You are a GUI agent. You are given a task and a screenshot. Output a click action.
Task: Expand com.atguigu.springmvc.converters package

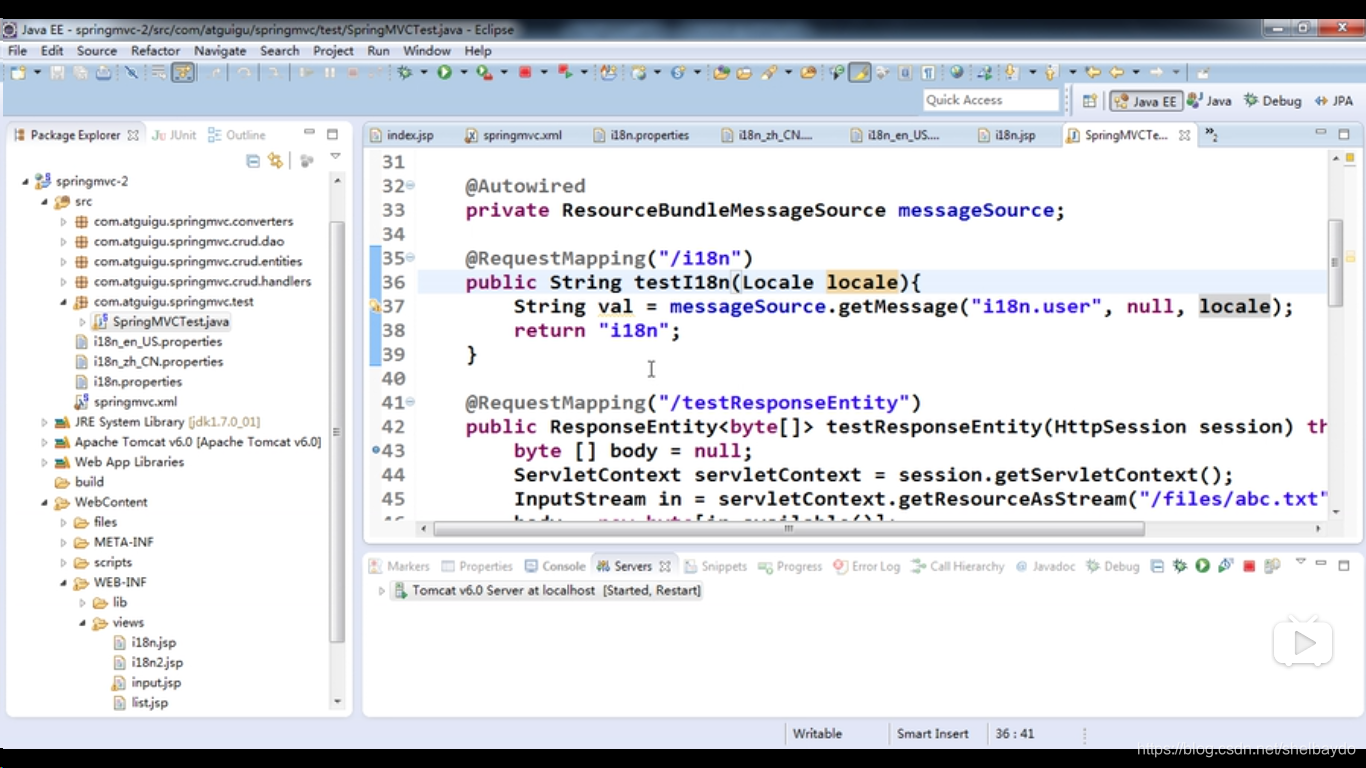(63, 222)
